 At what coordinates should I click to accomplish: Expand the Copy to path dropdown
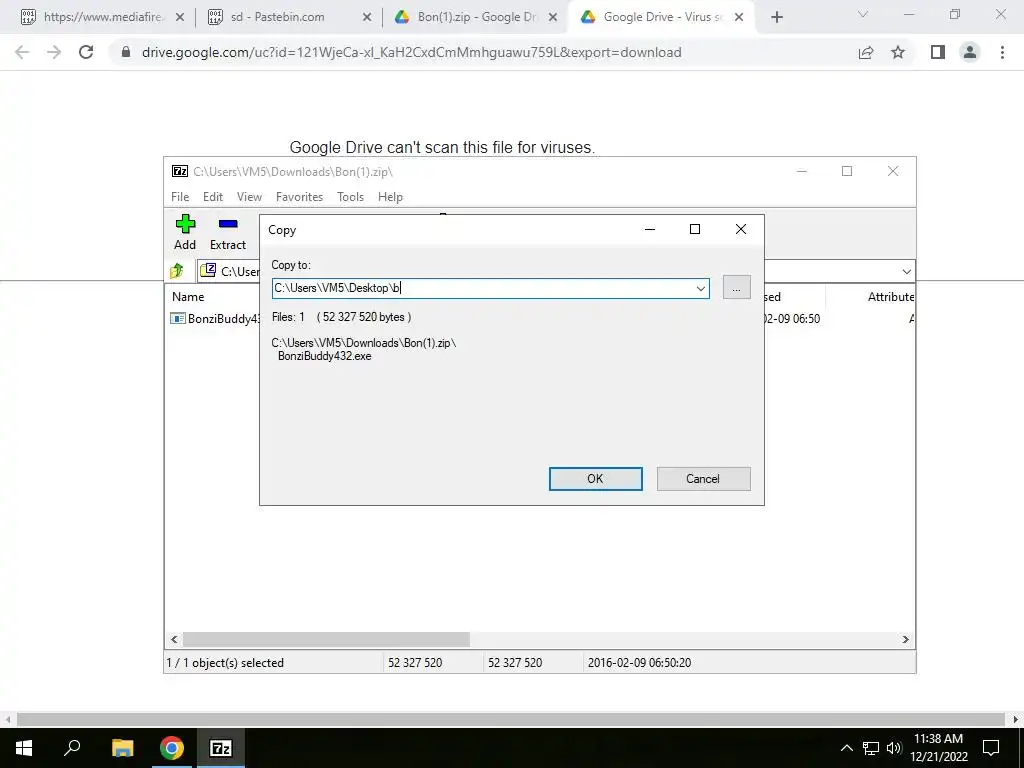[701, 289]
